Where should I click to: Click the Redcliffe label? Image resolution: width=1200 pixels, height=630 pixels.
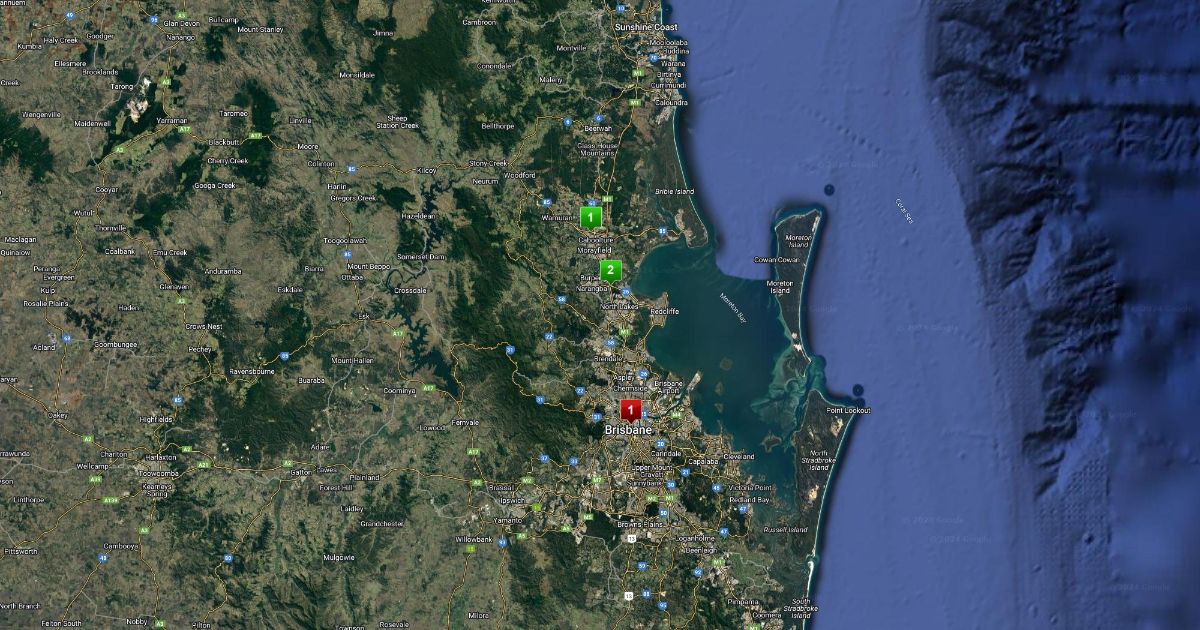(x=665, y=311)
